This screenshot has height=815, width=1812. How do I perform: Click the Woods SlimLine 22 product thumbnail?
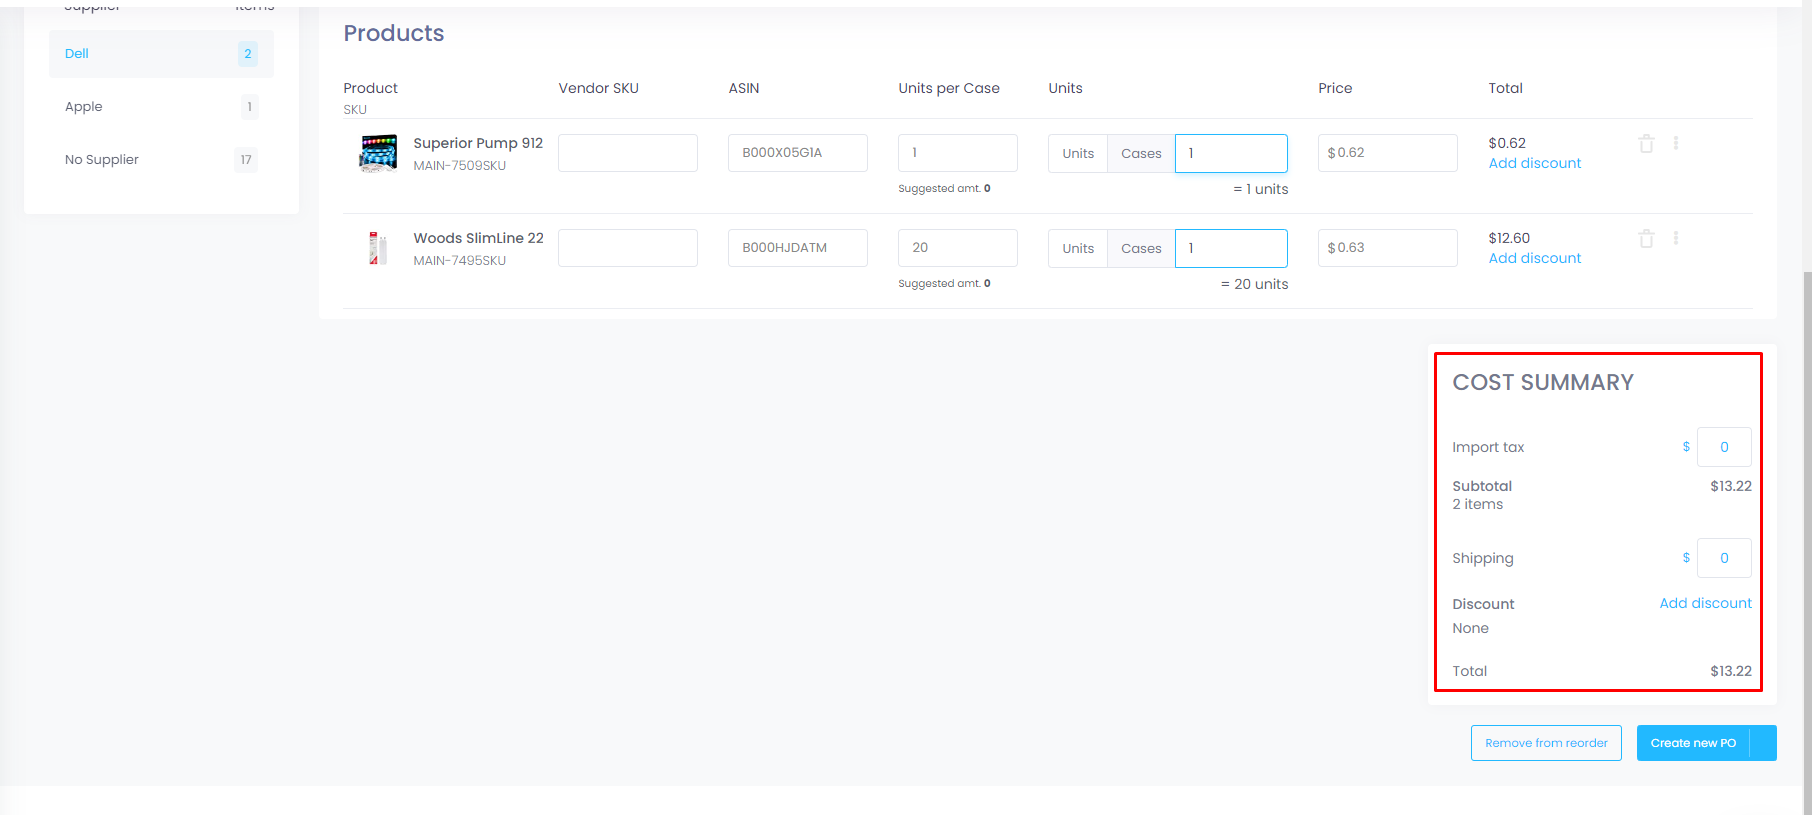coord(378,248)
